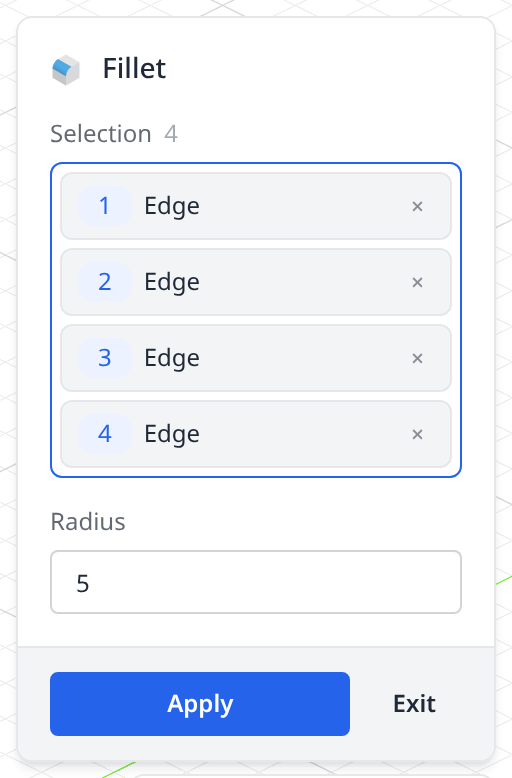
Task: Highlight the third Edge entry label
Action: point(172,358)
